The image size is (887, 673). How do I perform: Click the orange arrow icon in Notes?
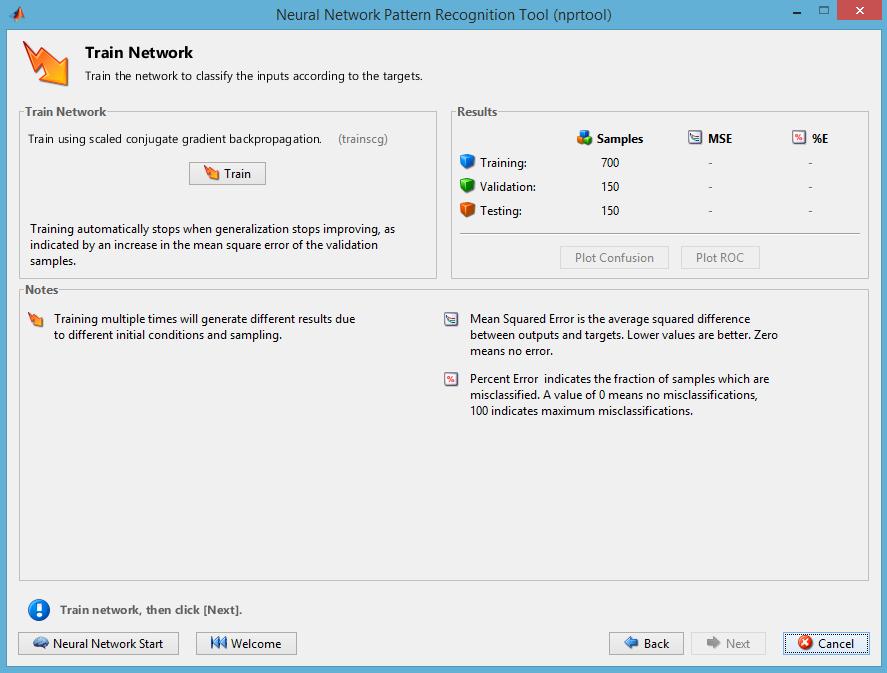[36, 320]
